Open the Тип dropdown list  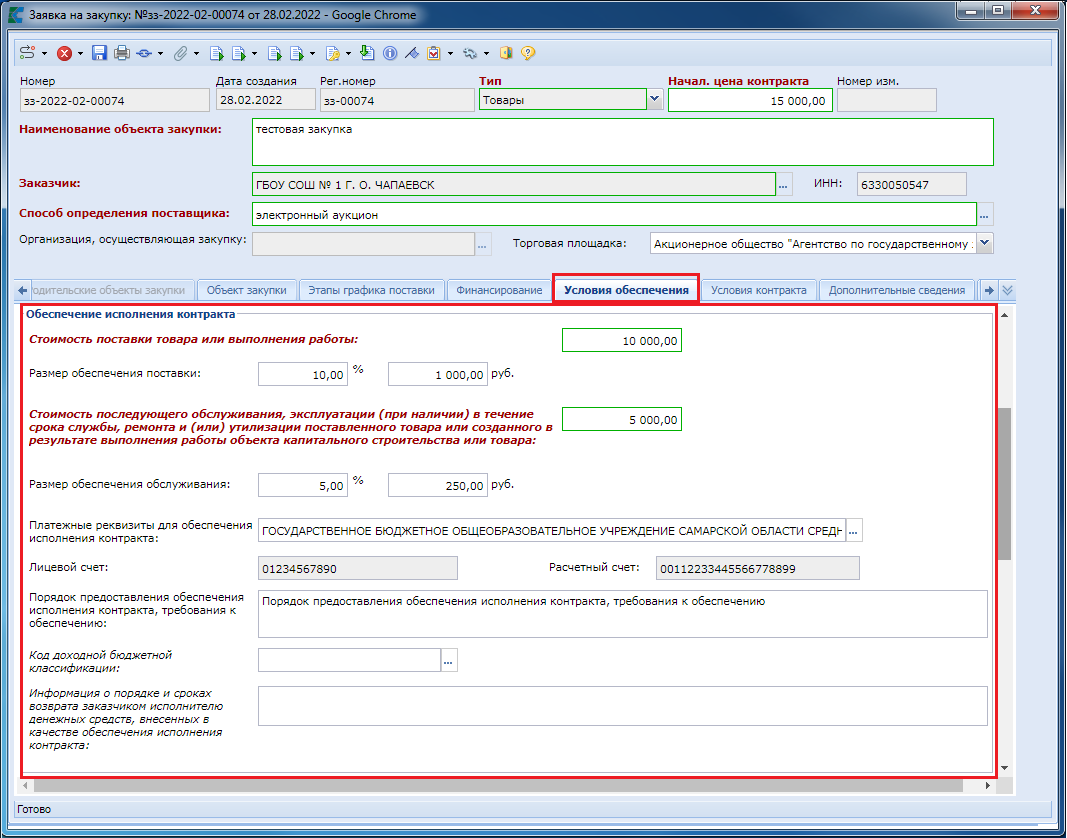tap(654, 99)
